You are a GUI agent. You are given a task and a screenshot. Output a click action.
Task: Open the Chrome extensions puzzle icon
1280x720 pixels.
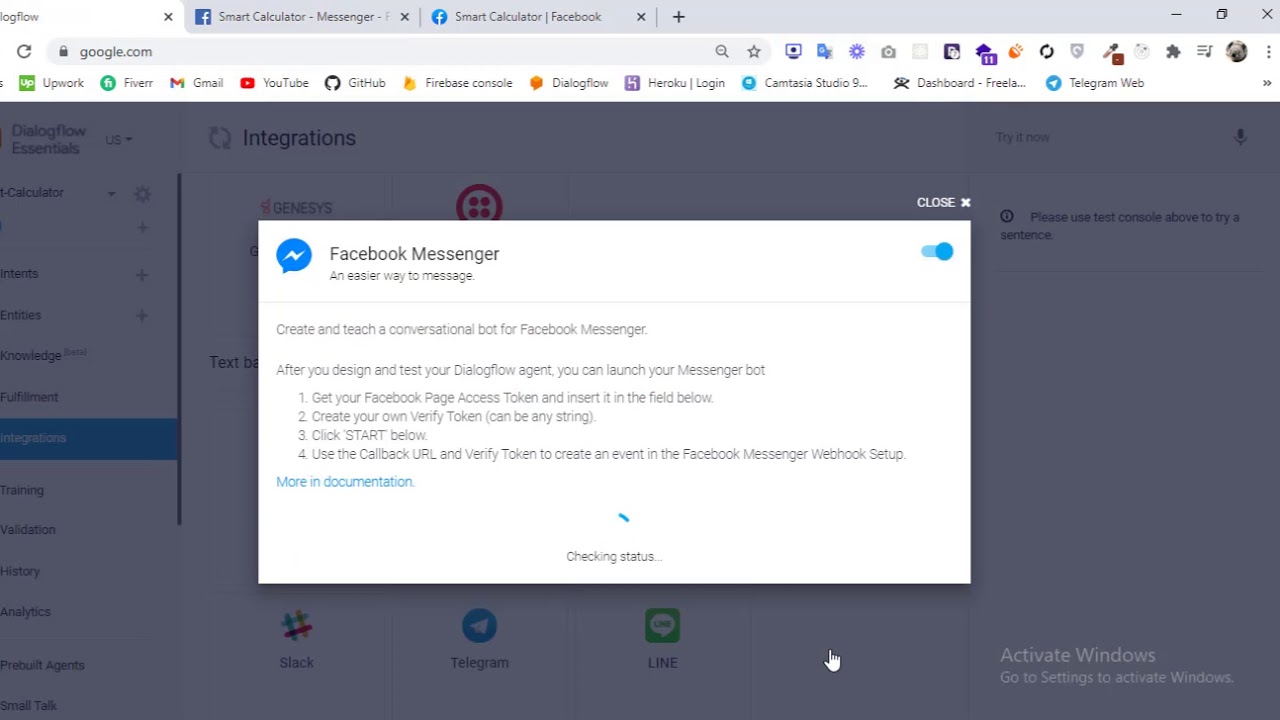click(1174, 52)
